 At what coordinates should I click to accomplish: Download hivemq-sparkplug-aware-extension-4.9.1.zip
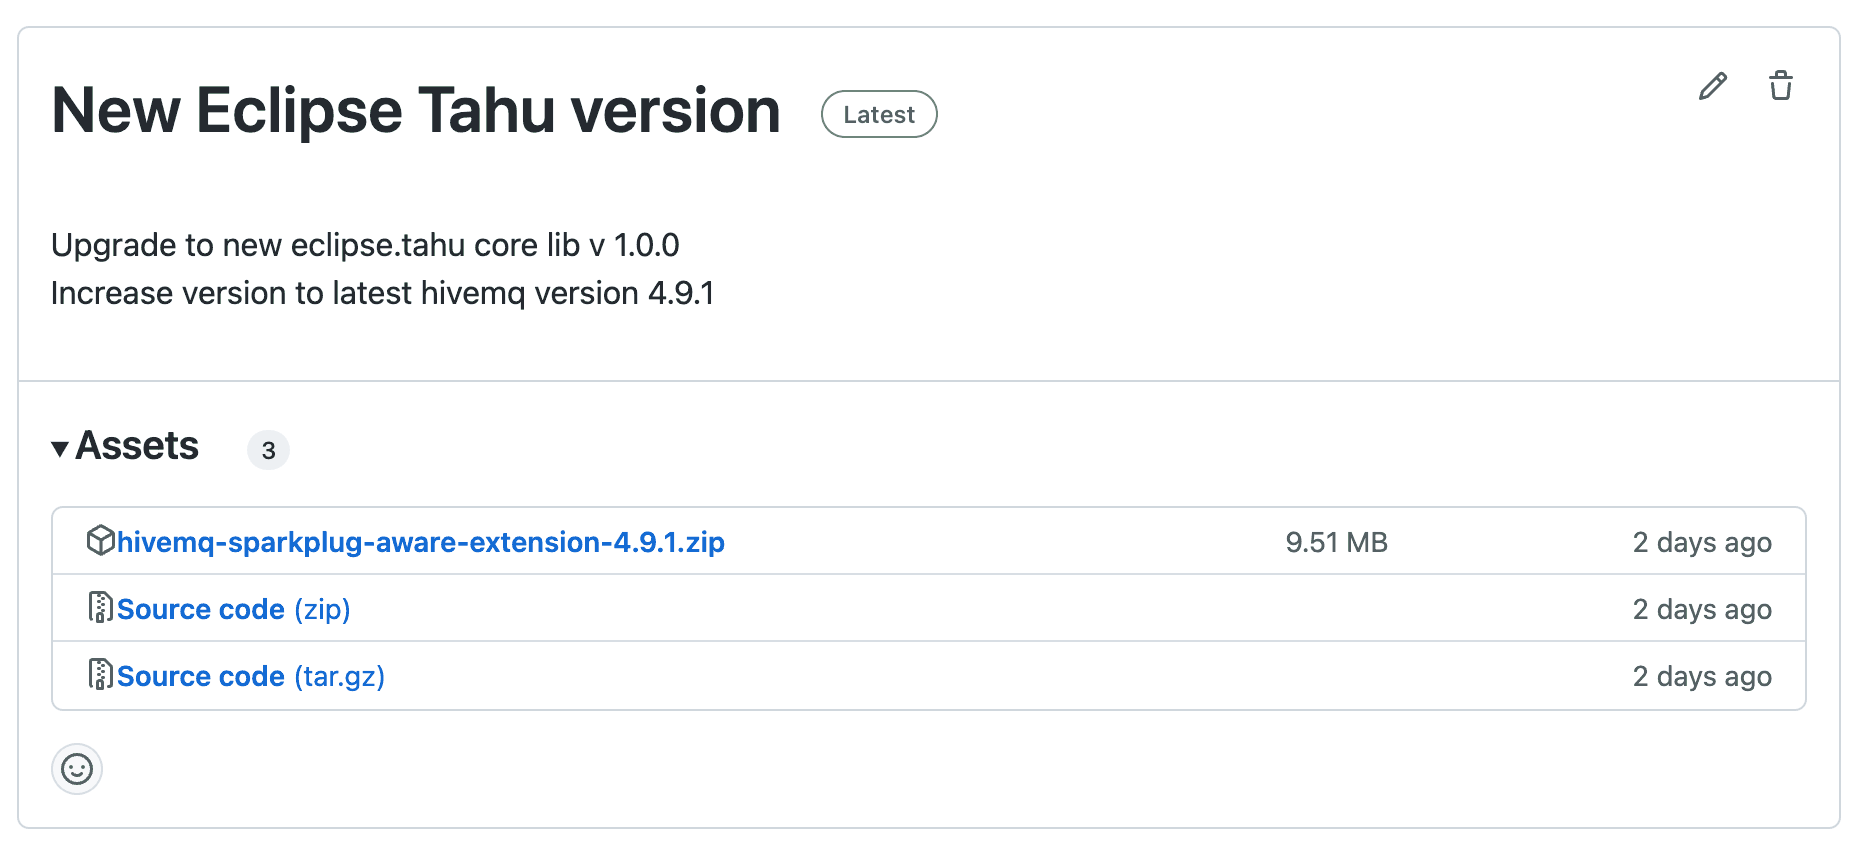tap(421, 542)
